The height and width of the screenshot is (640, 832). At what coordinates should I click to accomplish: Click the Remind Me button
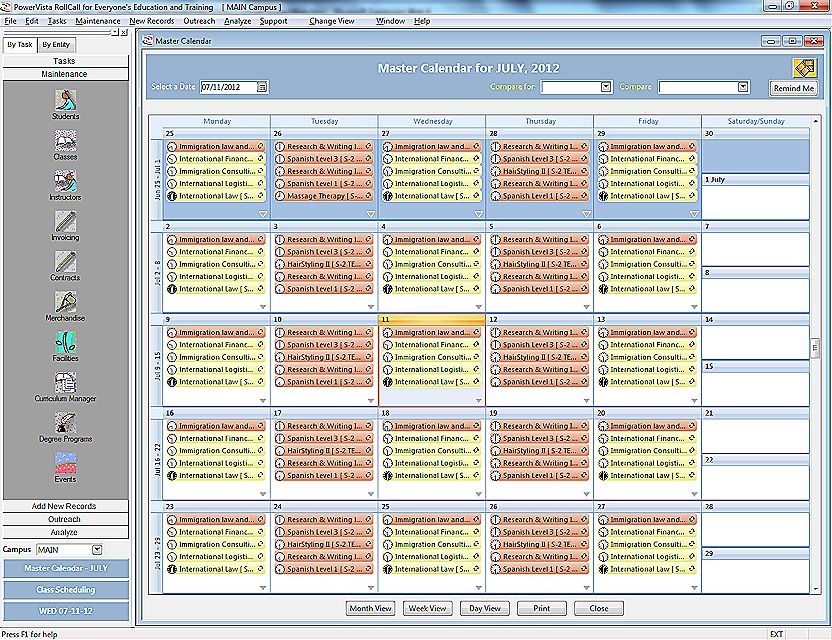[793, 88]
